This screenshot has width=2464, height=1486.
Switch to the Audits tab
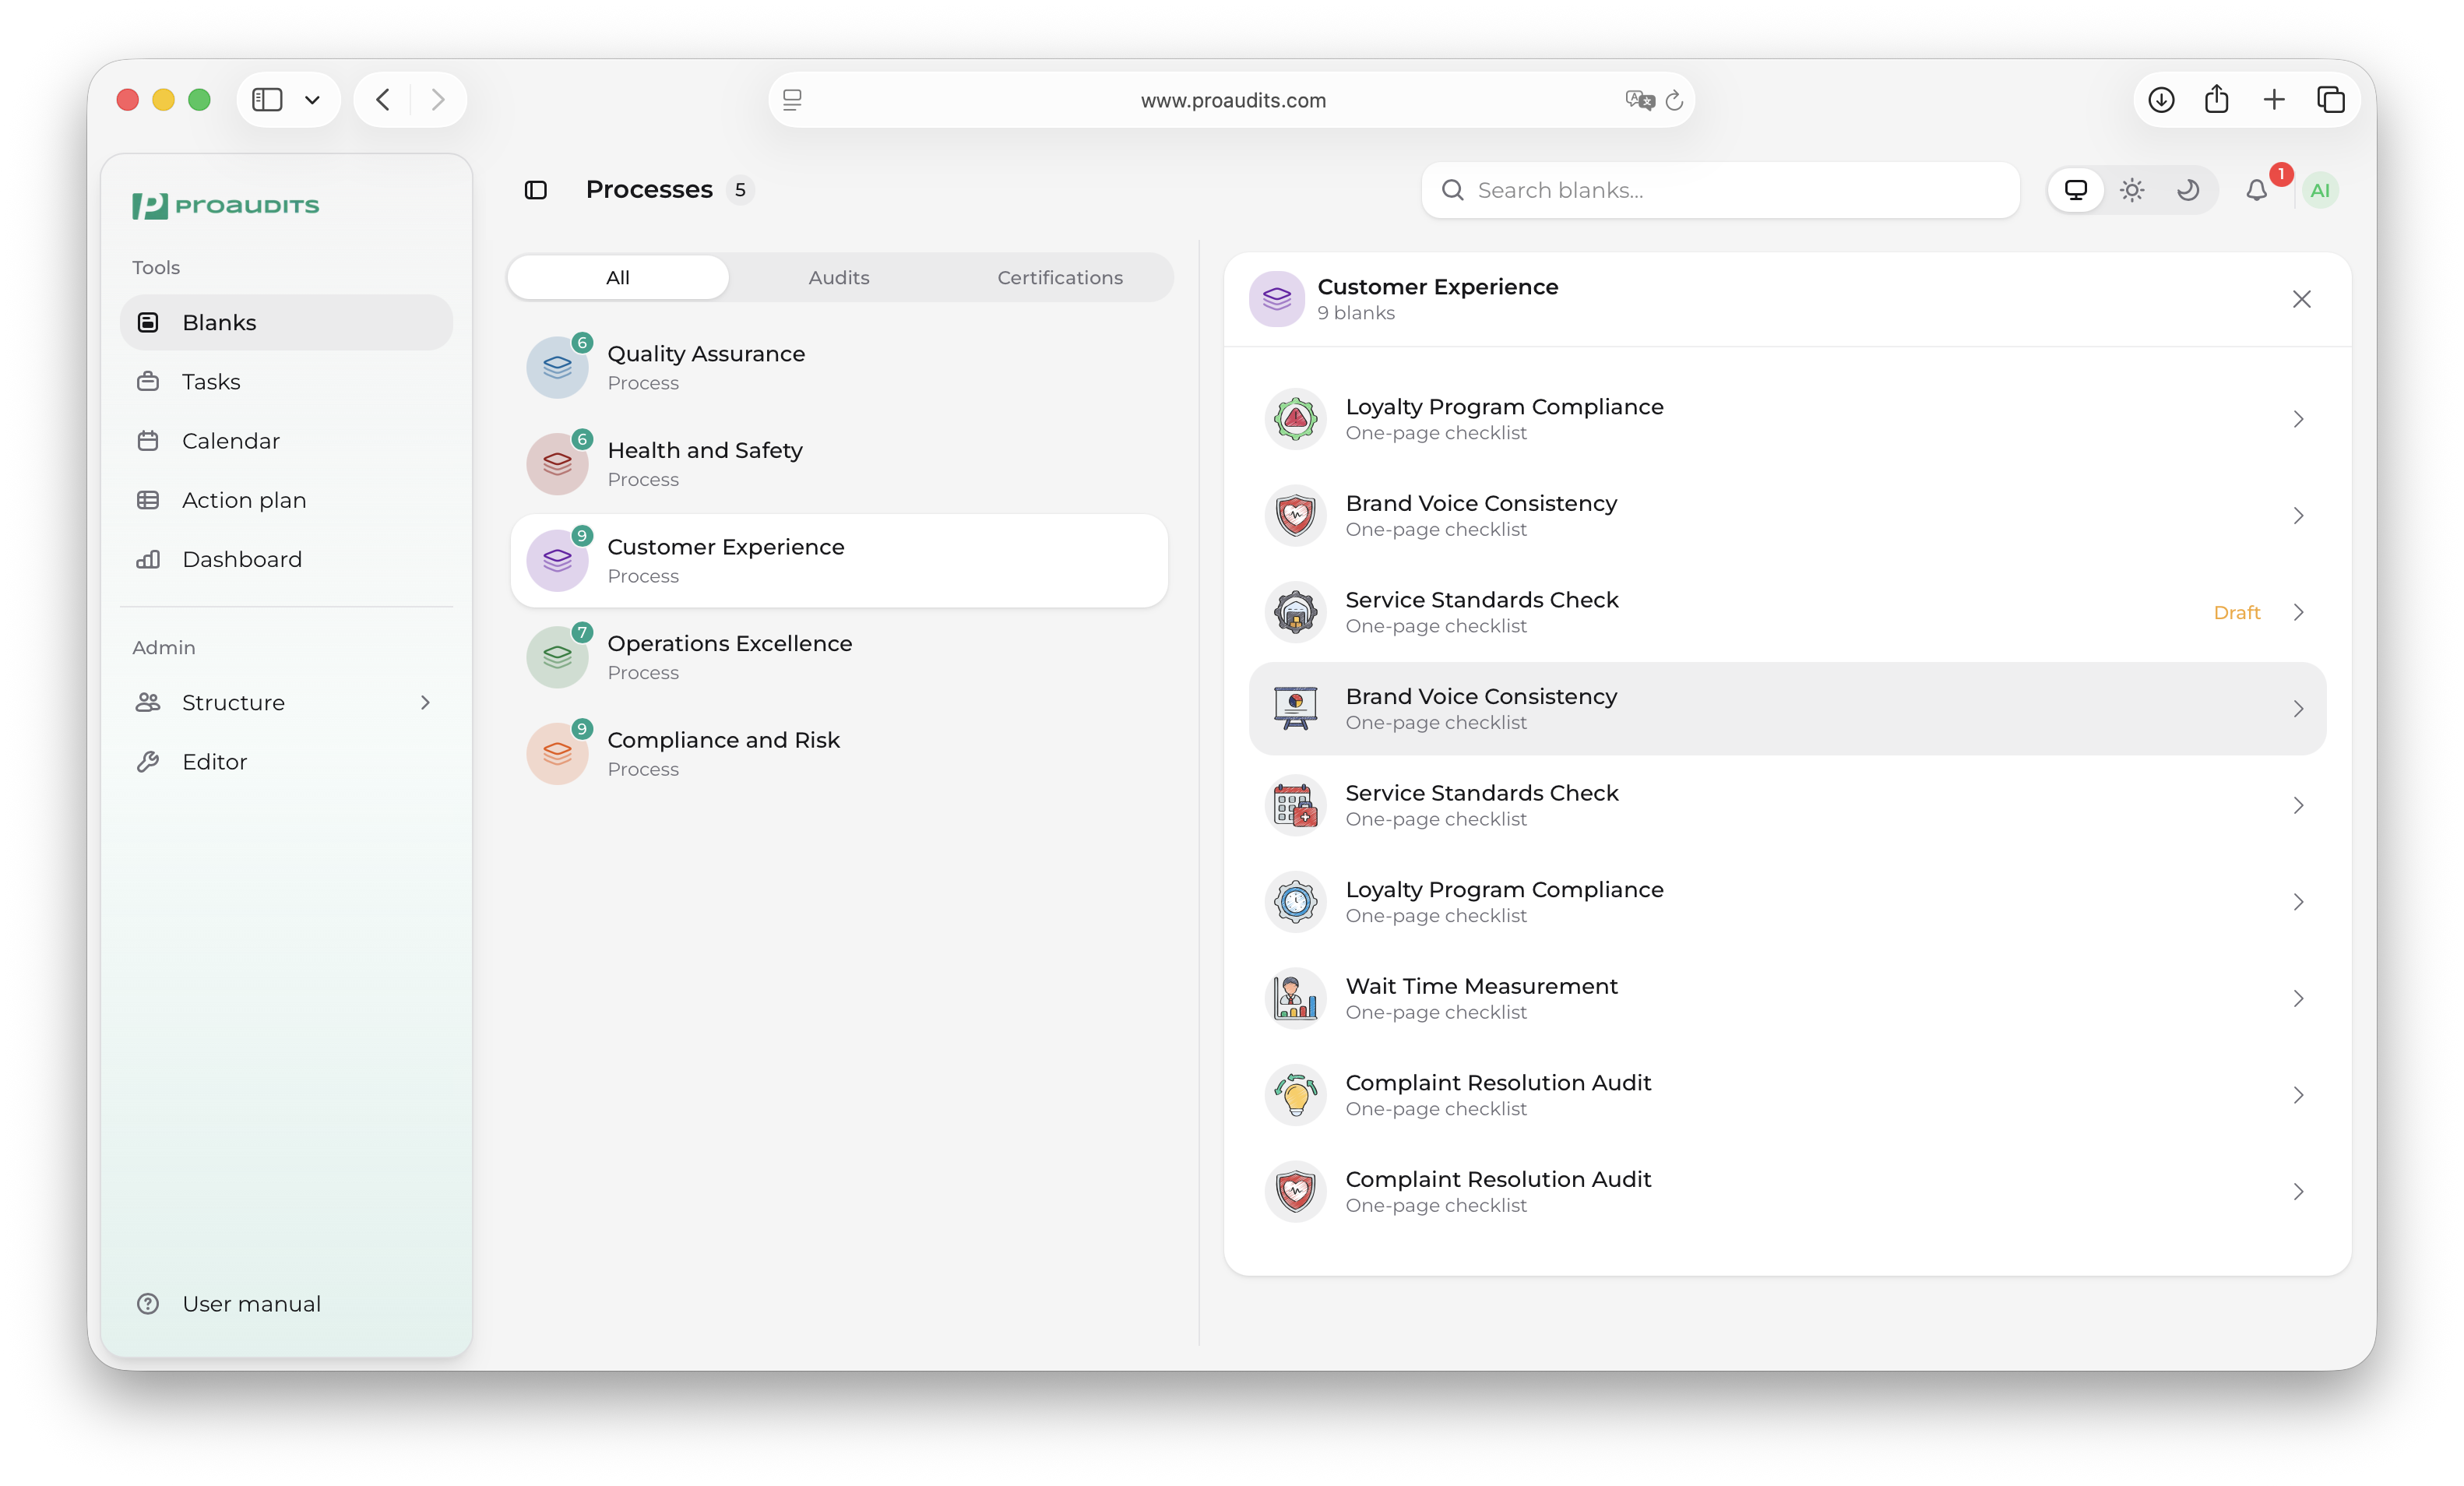point(839,277)
